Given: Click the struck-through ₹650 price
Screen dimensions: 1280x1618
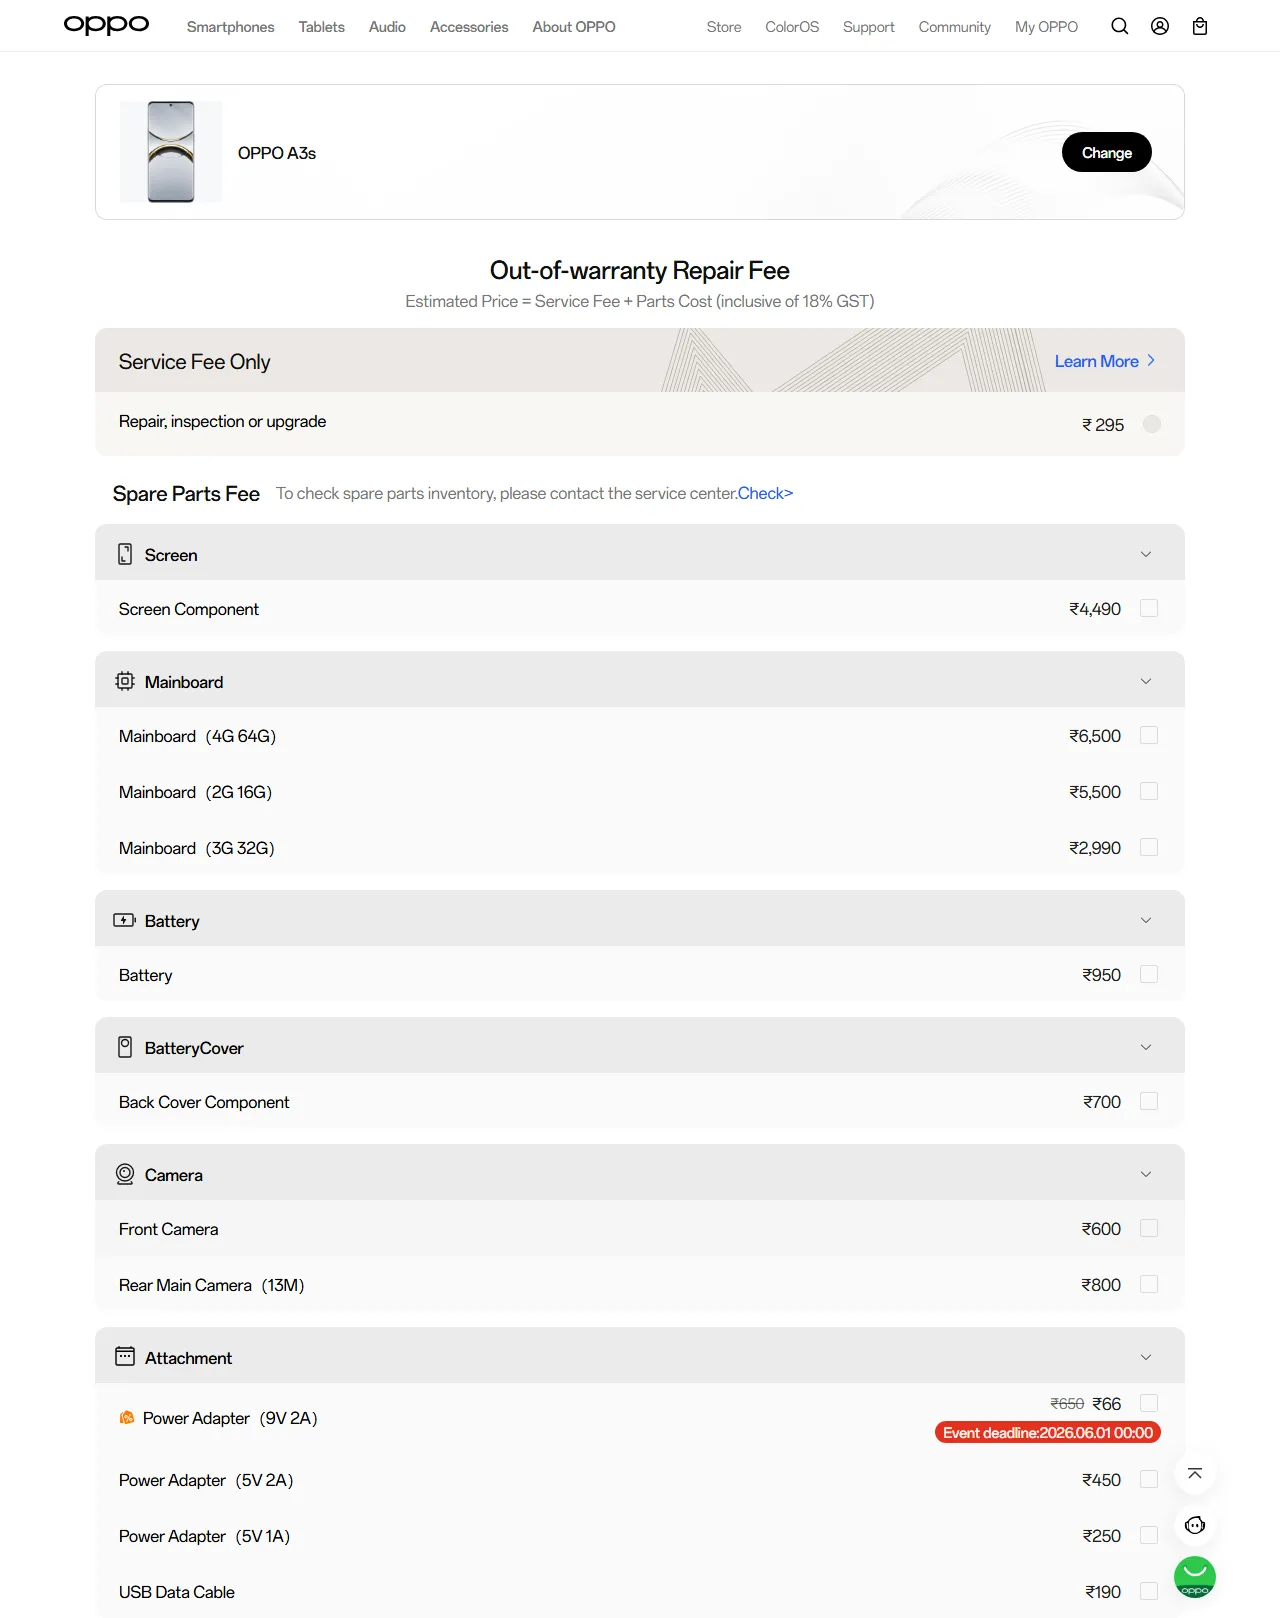Looking at the screenshot, I should coord(1067,1404).
